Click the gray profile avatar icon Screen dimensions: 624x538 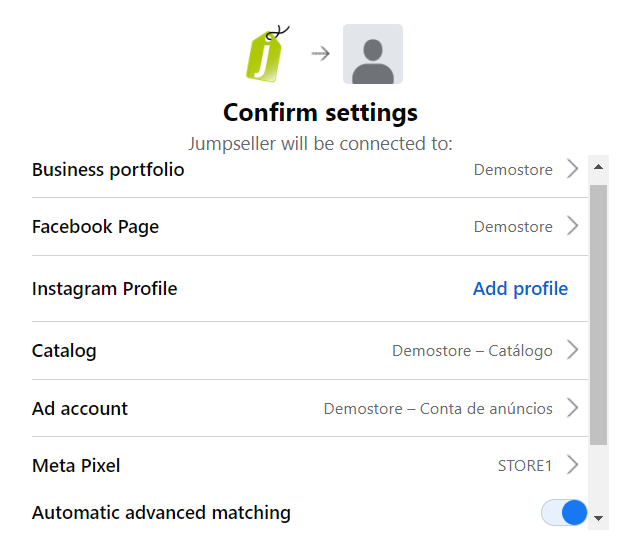point(373,54)
